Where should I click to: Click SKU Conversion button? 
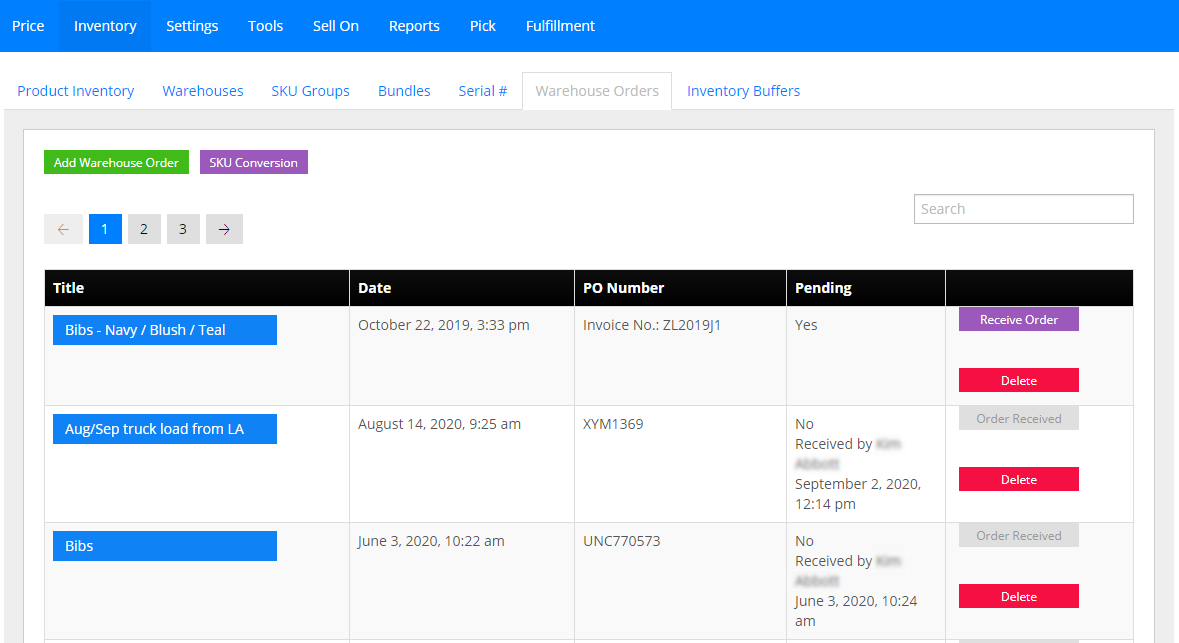tap(253, 162)
